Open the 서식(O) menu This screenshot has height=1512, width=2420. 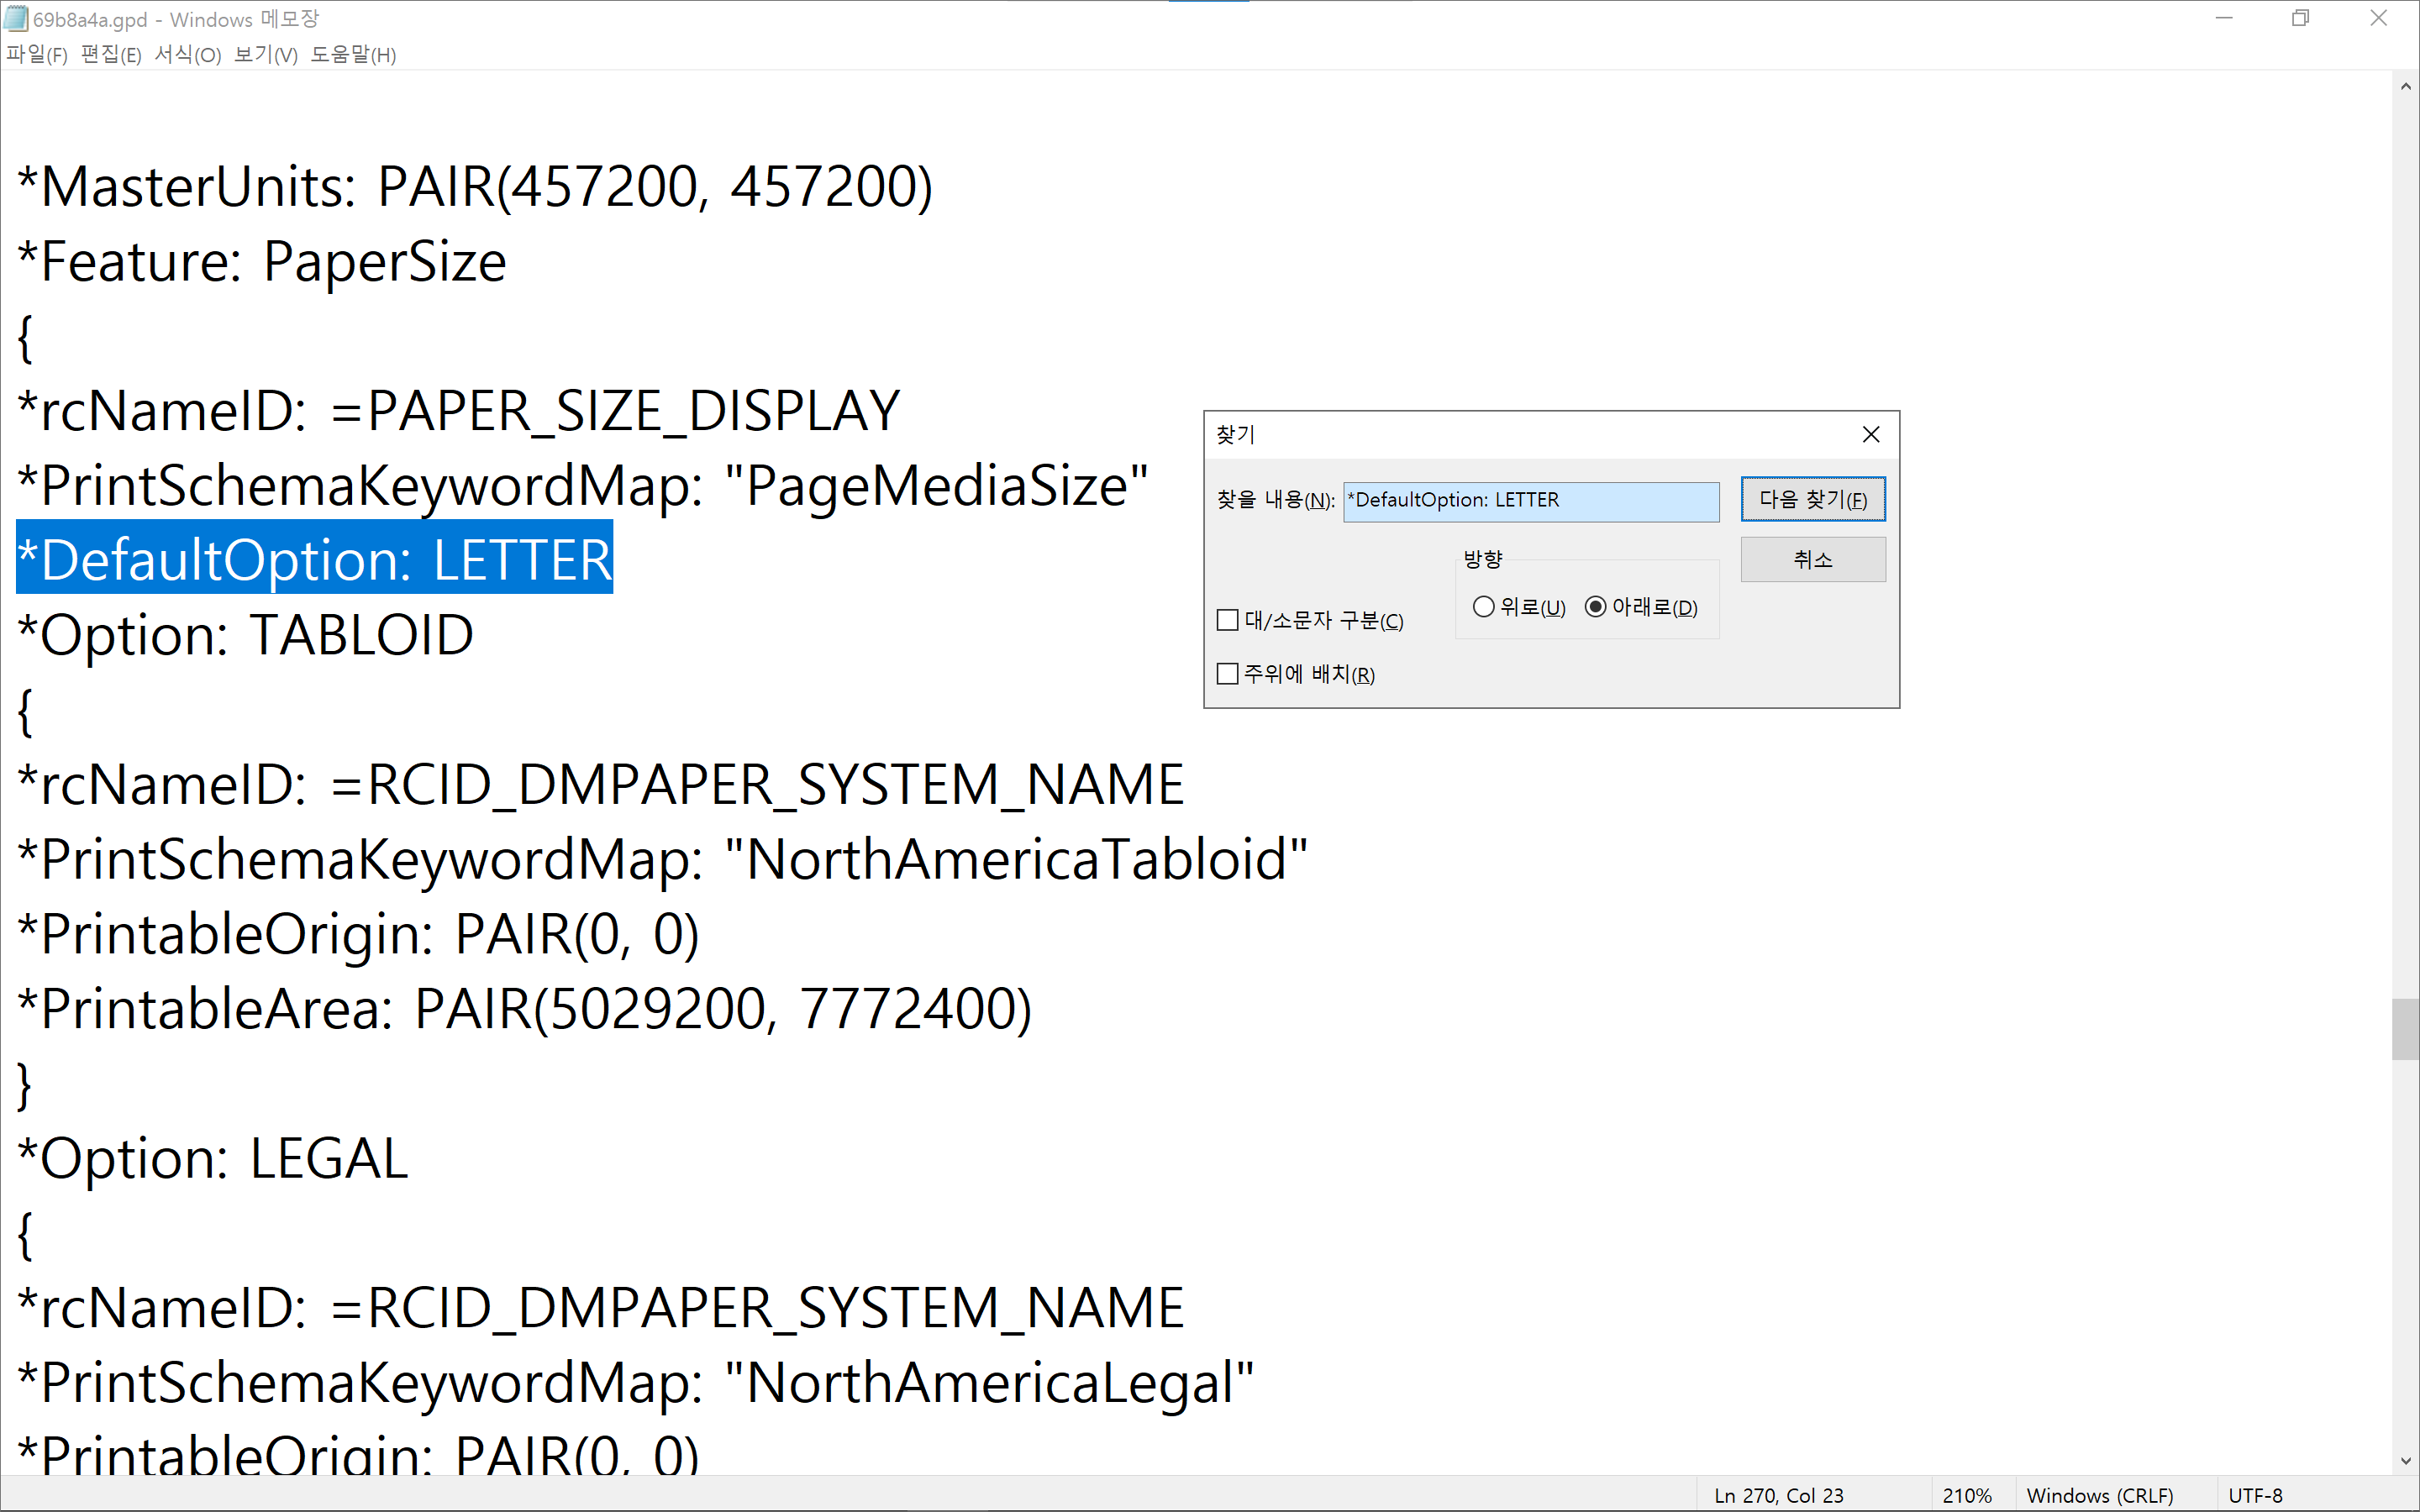tap(188, 55)
